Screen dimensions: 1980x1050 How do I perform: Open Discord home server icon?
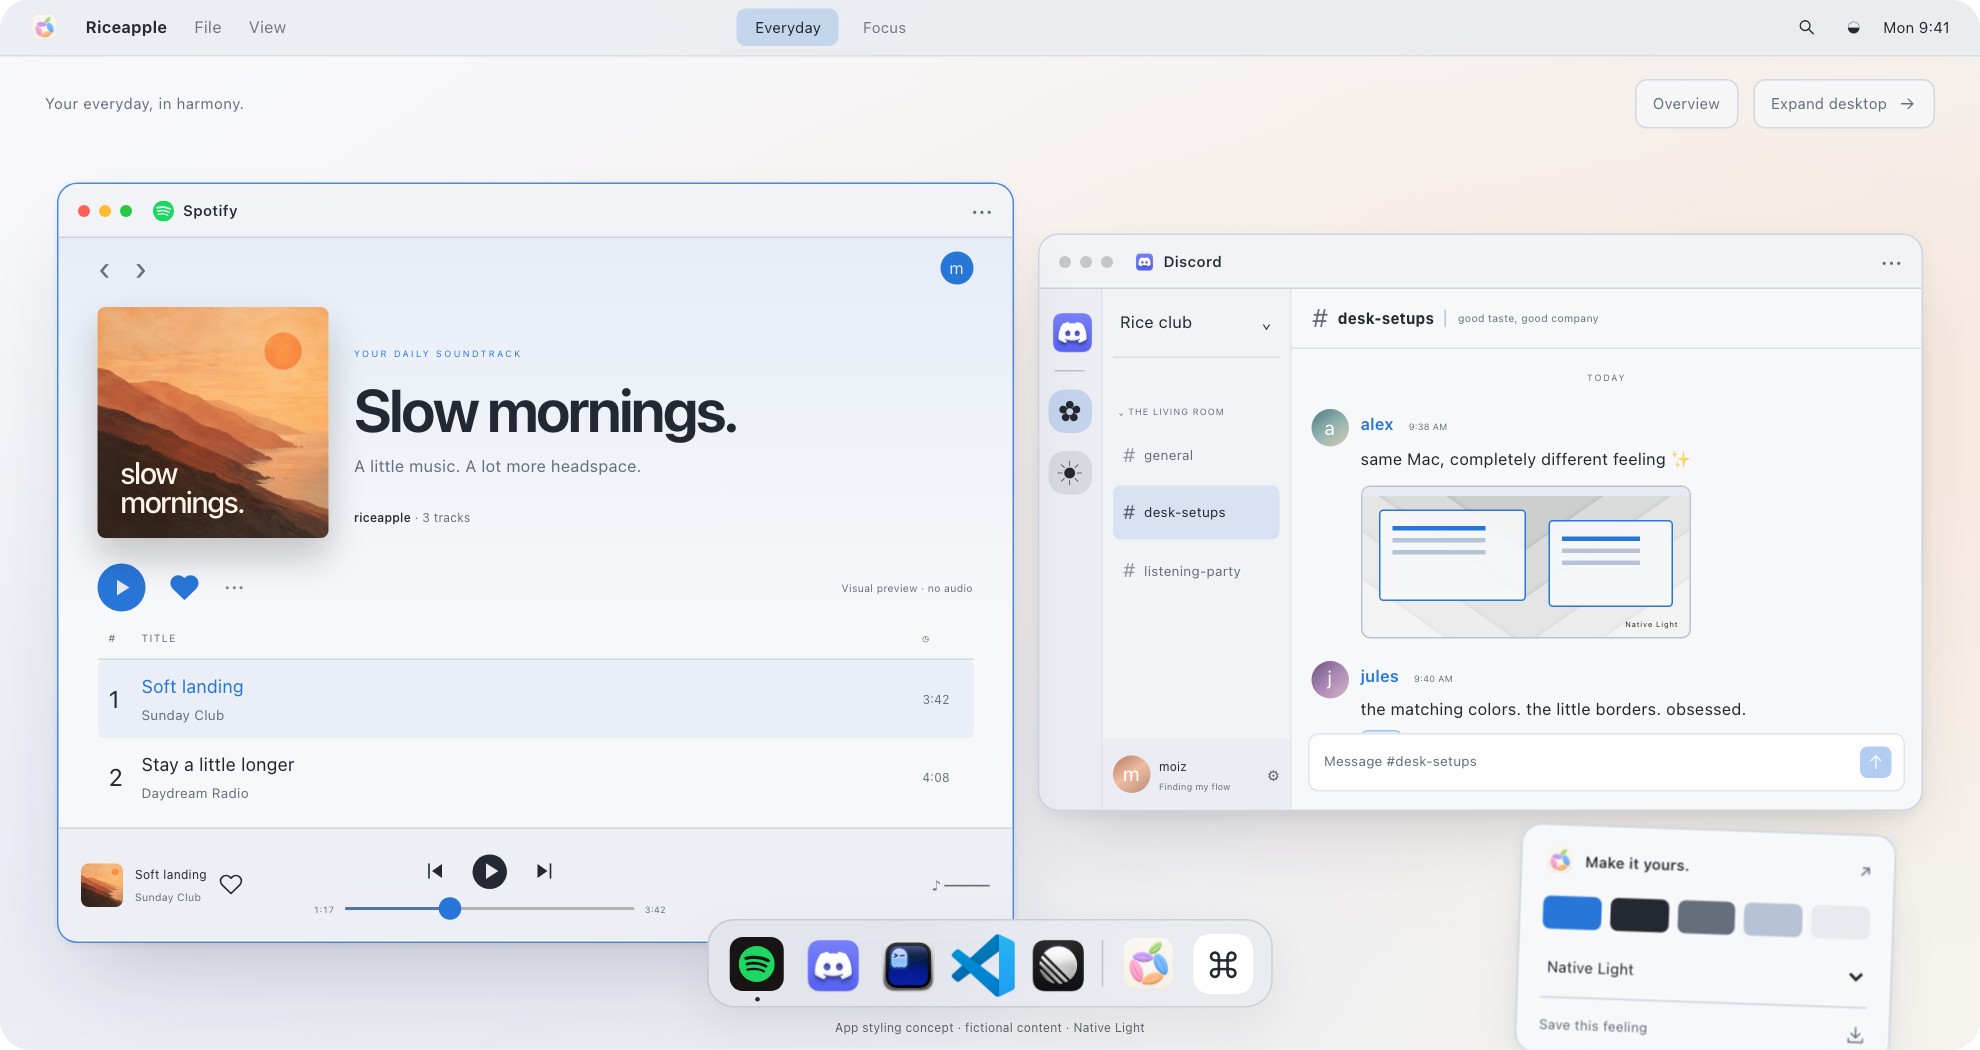(1072, 332)
